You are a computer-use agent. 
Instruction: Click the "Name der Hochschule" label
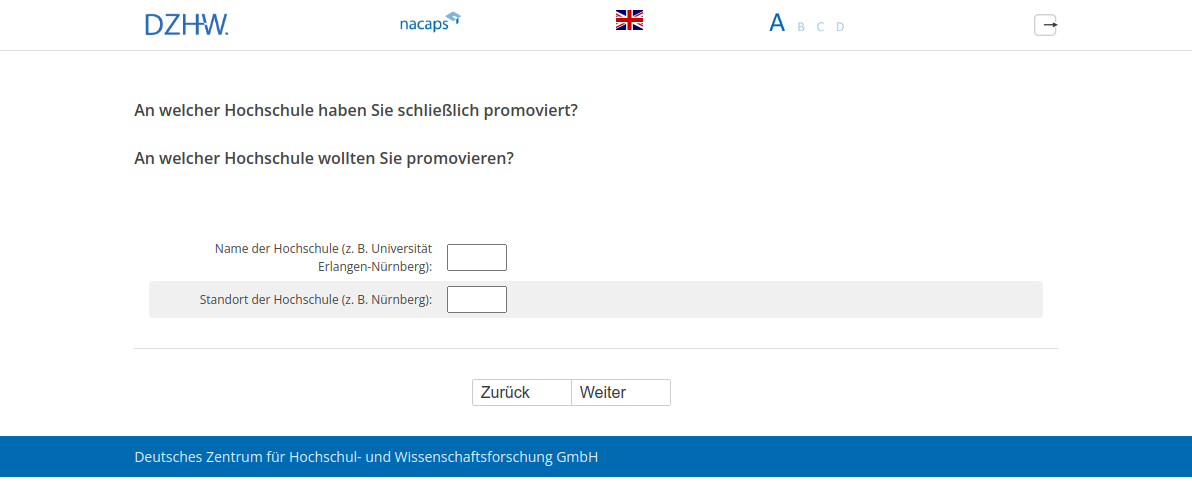click(x=323, y=257)
